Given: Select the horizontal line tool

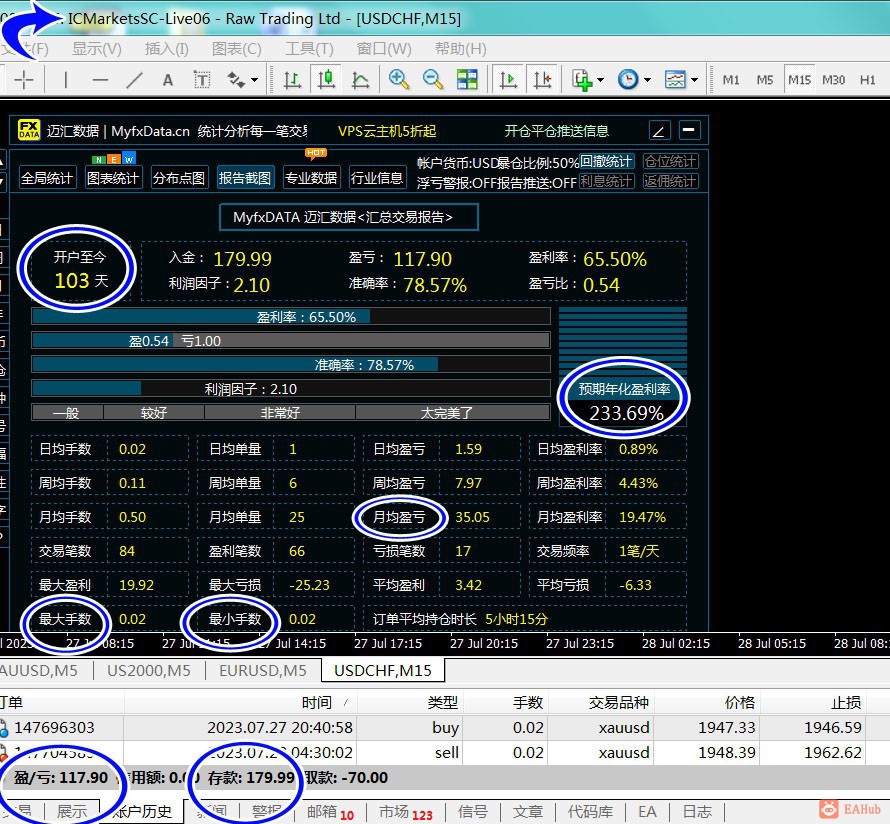Looking at the screenshot, I should tap(100, 80).
